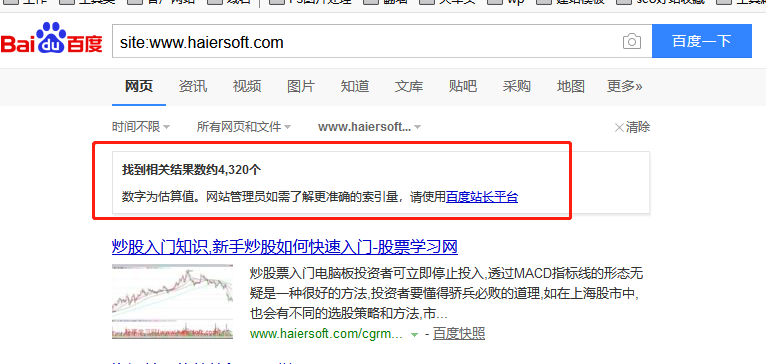Open the 百度快照 cached page link
The image size is (766, 364).
click(459, 334)
